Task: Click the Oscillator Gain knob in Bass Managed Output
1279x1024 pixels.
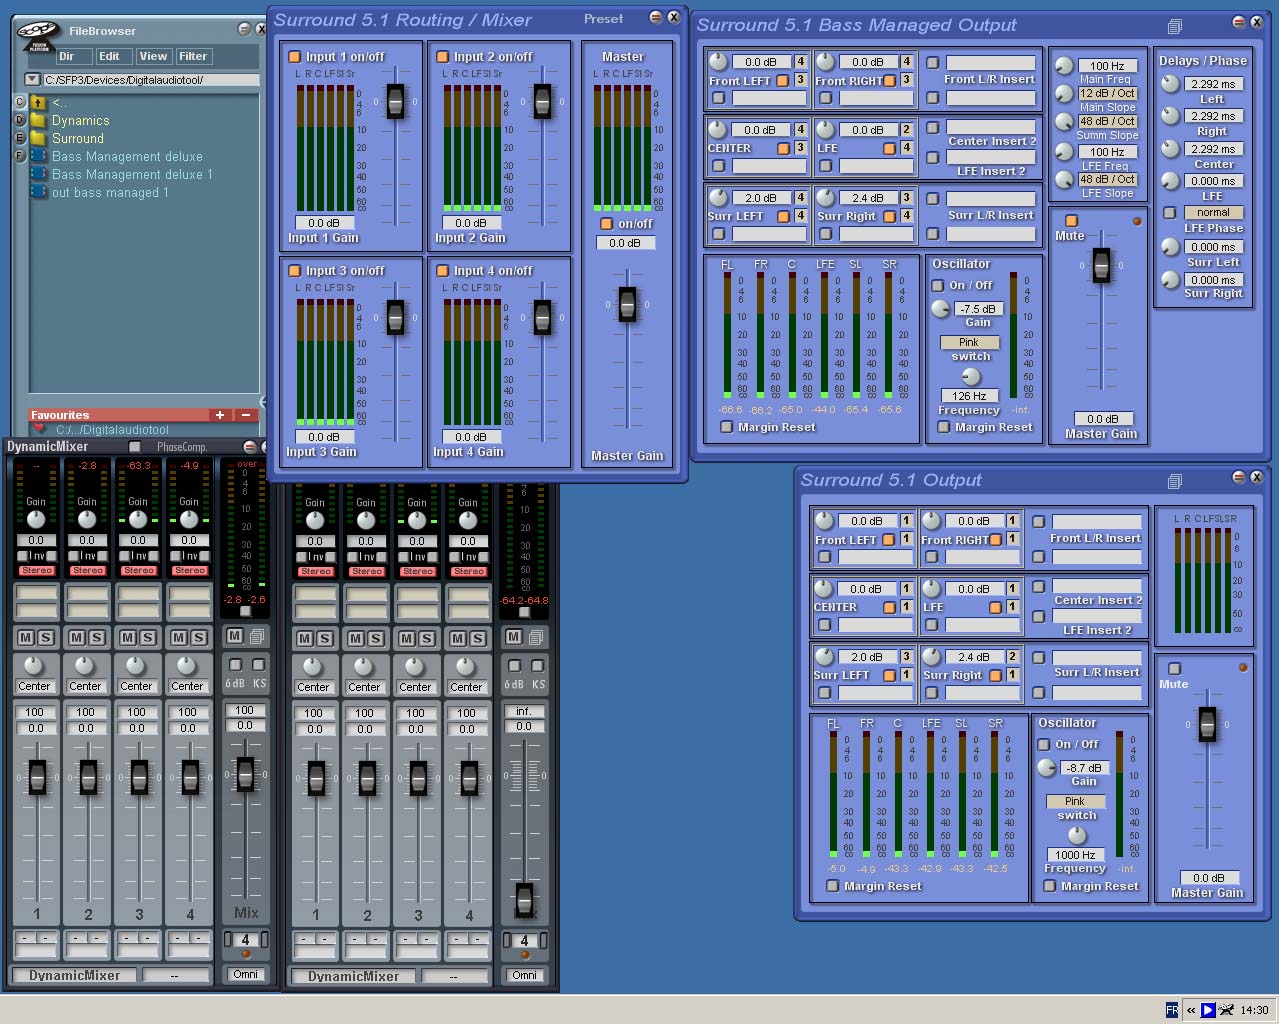Action: pos(940,309)
